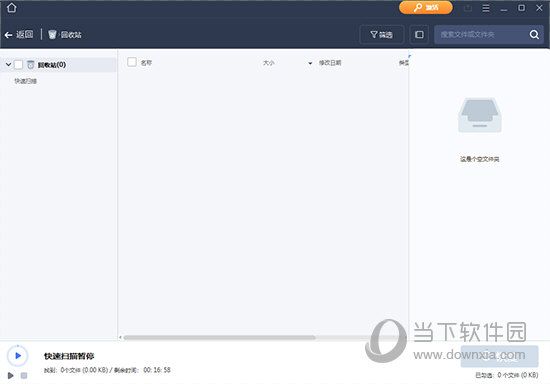Viewport: 550px width, 384px height.
Task: Click the orange activate key button
Action: [425, 7]
